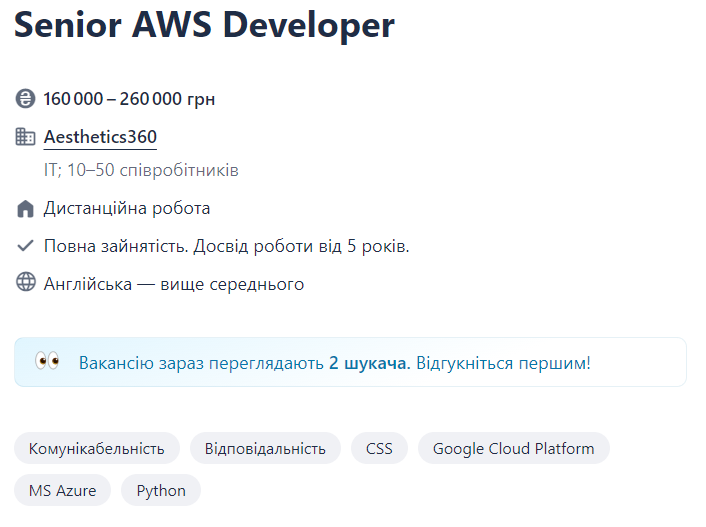The height and width of the screenshot is (527, 706).
Task: Click the home icon for remote work
Action: 26,209
